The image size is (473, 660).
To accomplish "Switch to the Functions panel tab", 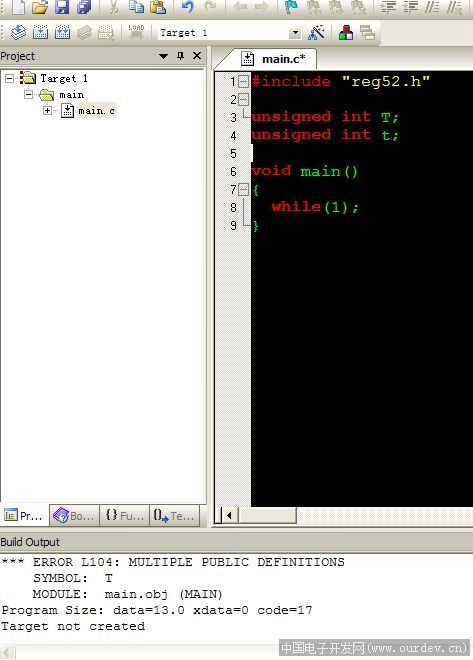I will tap(125, 515).
